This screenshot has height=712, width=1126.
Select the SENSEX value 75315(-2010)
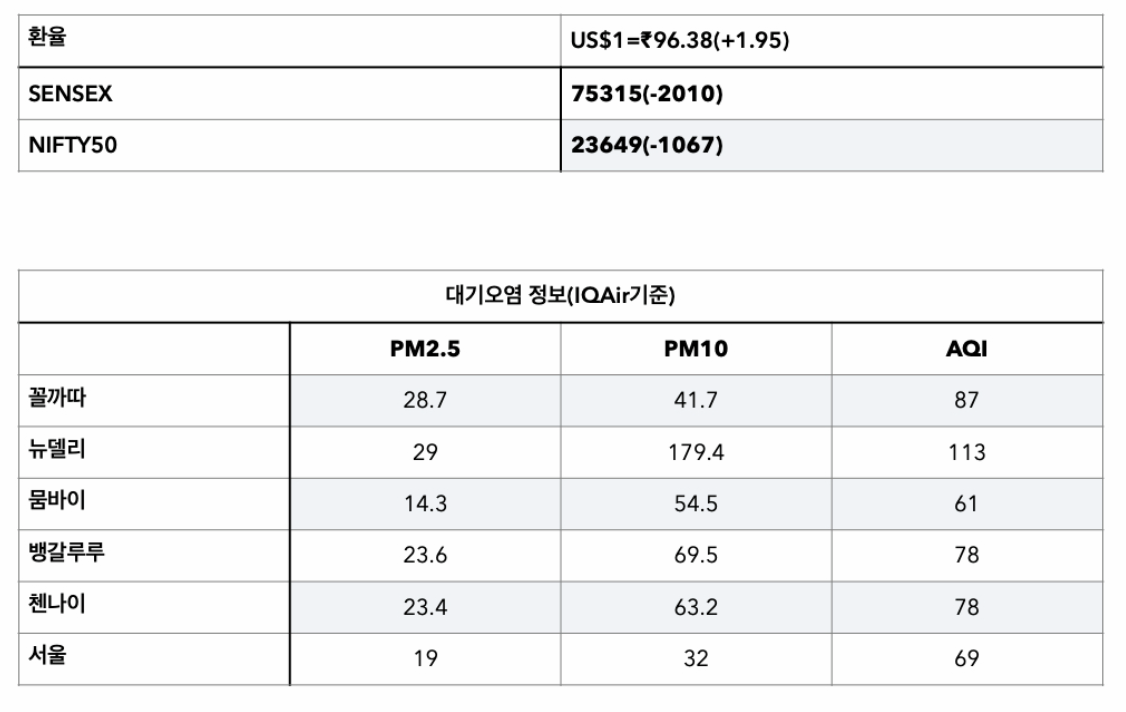coord(646,93)
